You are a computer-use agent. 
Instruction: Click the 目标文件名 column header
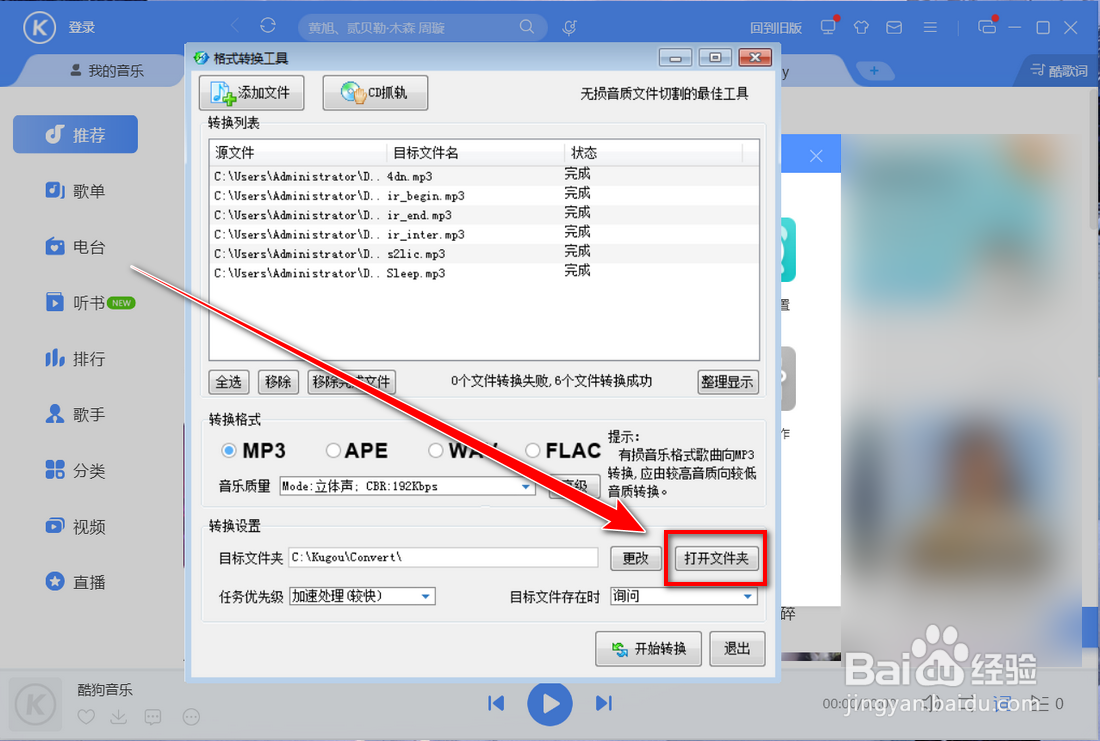(x=475, y=152)
